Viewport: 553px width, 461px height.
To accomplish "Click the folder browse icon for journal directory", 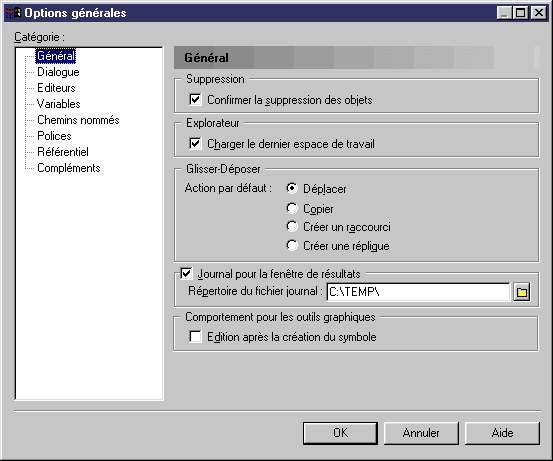I will point(521,292).
